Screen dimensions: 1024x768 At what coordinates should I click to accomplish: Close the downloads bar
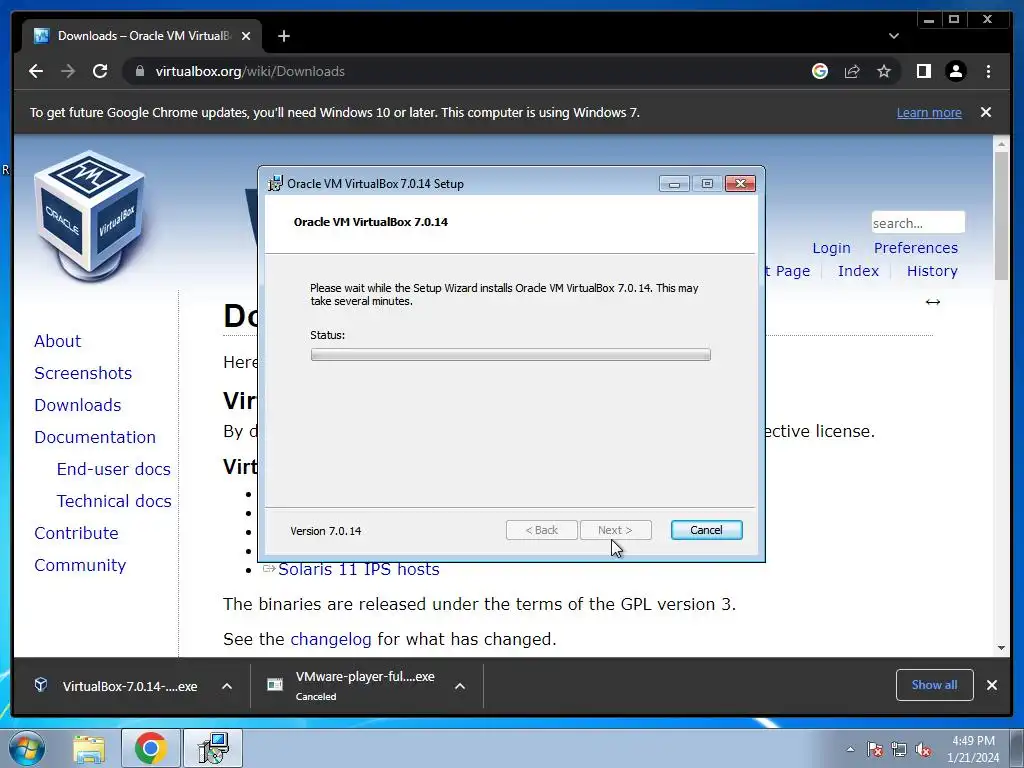click(992, 685)
